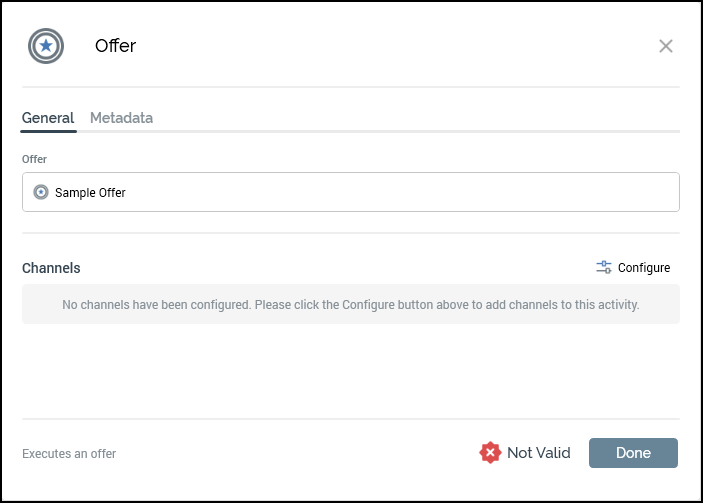The image size is (703, 503).
Task: Click the red Not Valid warning icon
Action: [490, 453]
